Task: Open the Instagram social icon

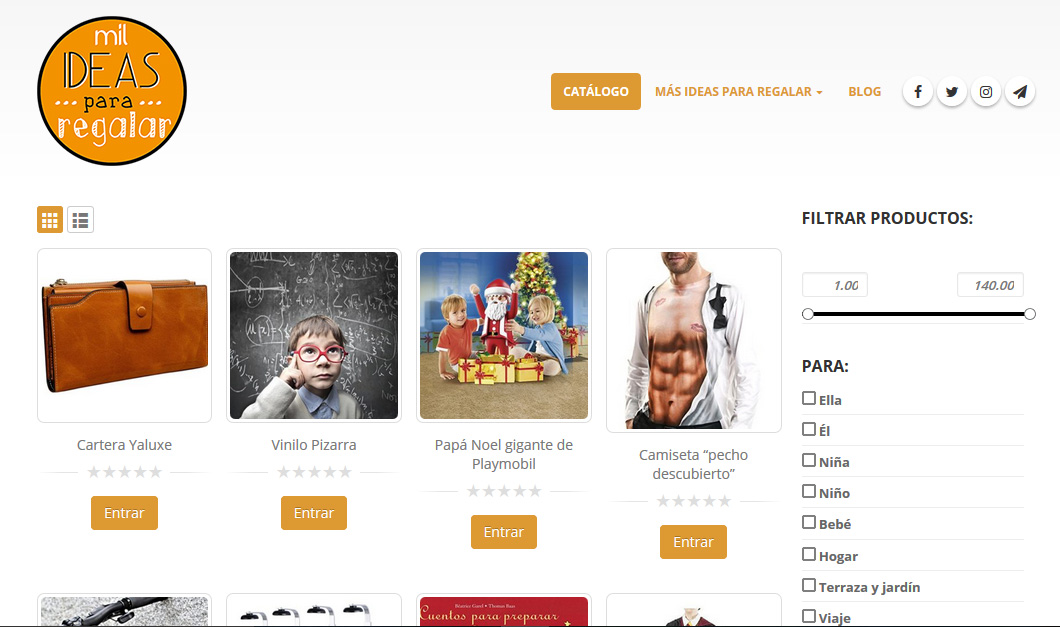Action: pyautogui.click(x=986, y=92)
